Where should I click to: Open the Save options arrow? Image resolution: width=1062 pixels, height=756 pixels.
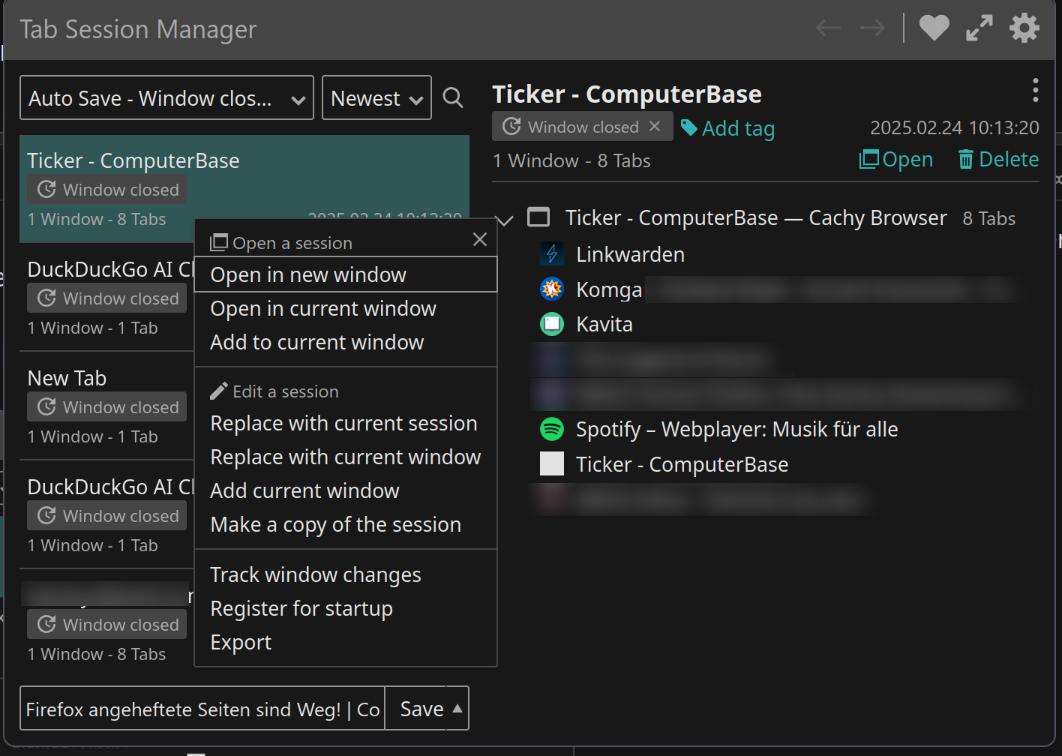[x=457, y=709]
